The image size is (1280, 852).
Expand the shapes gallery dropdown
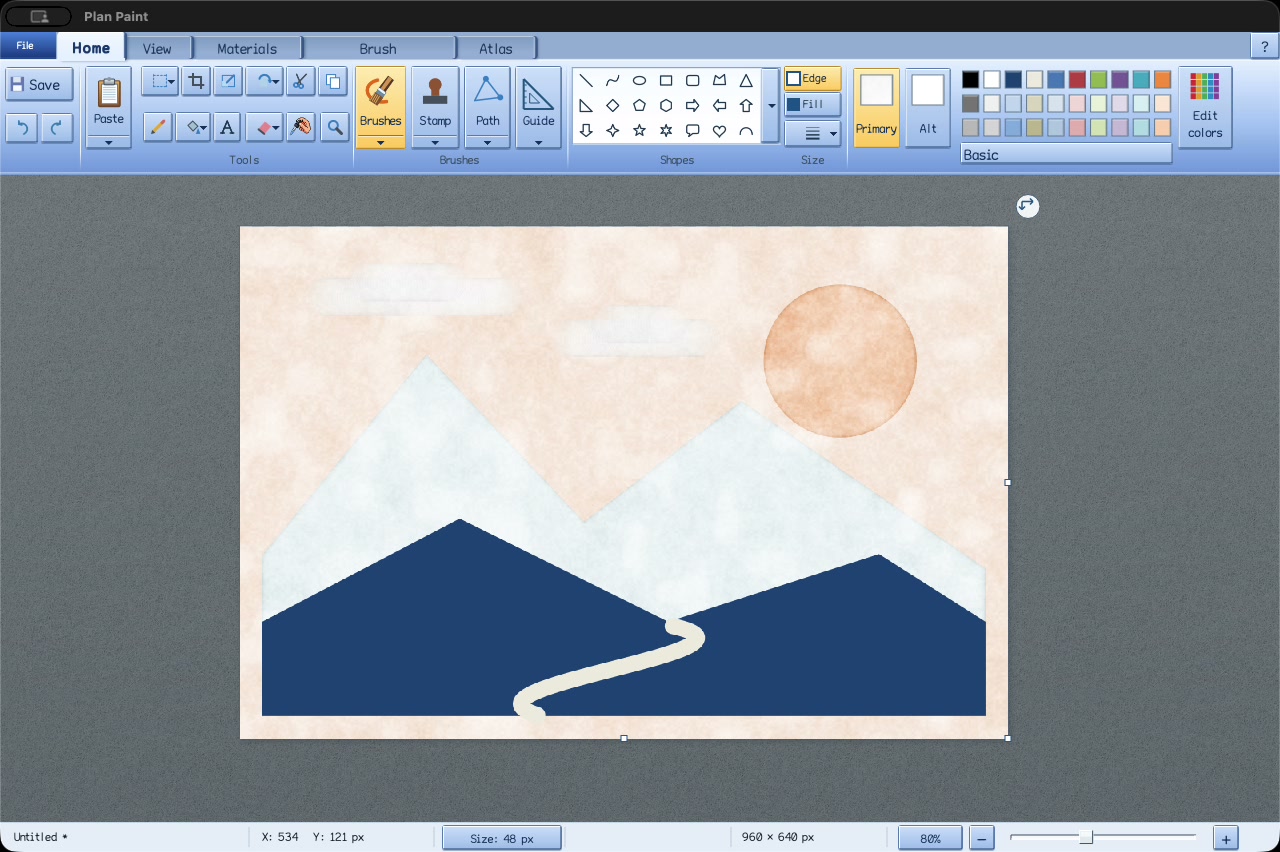(x=771, y=105)
